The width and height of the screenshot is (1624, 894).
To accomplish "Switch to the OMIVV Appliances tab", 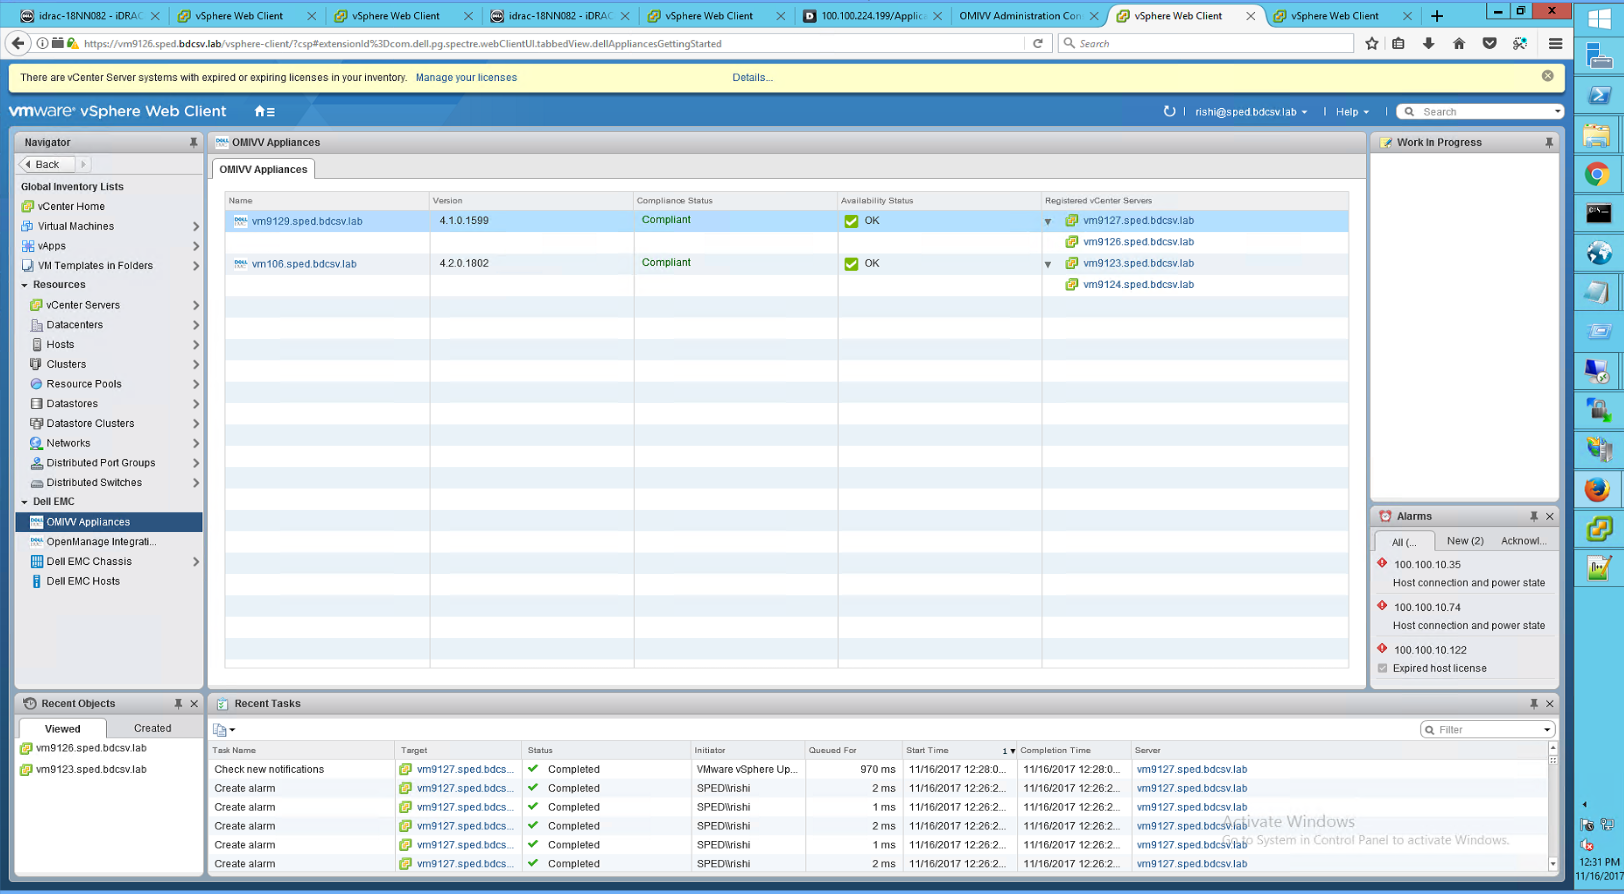I will (264, 169).
